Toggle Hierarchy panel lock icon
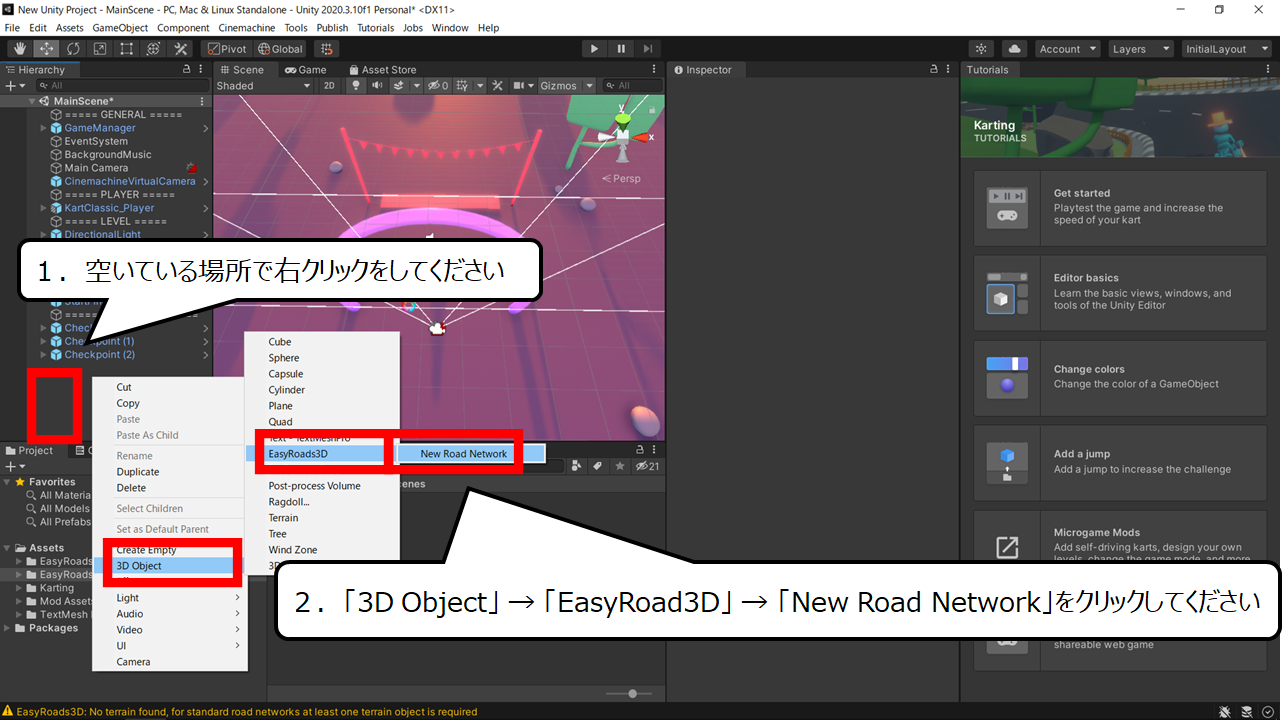The width and height of the screenshot is (1282, 720). pyautogui.click(x=186, y=70)
